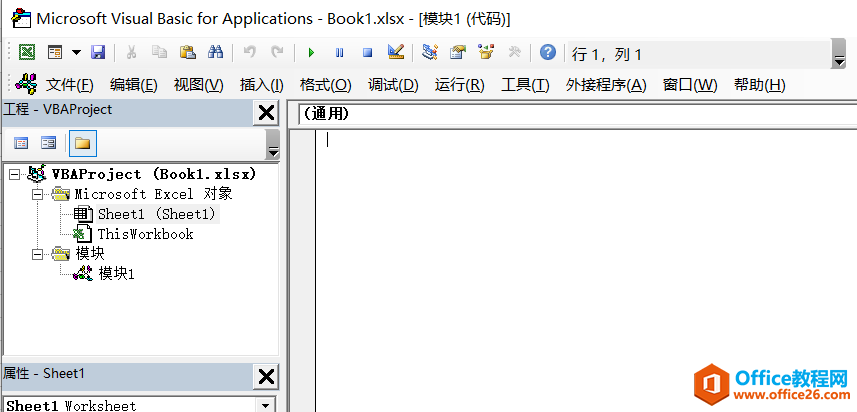The width and height of the screenshot is (857, 412).
Task: Collapse the Microsoft Excel 对象 folder
Action: coord(37,194)
